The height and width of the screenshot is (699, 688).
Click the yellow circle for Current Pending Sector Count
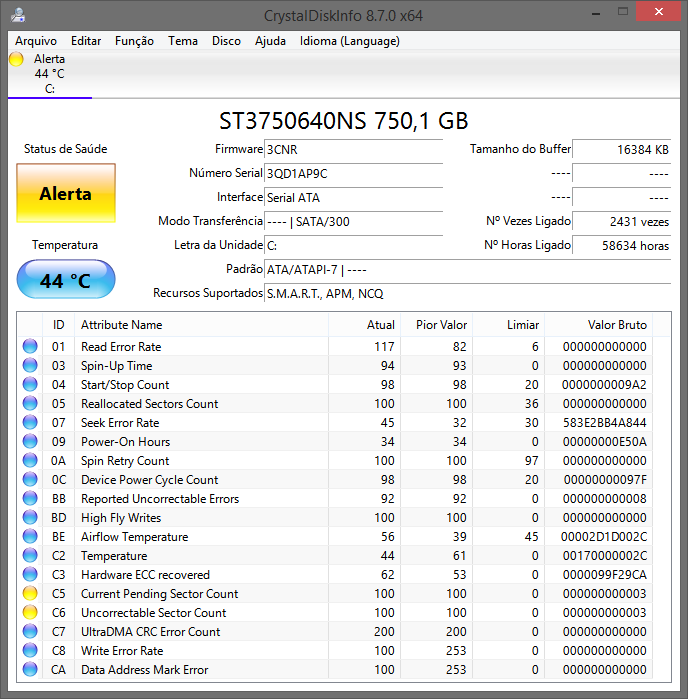30,593
